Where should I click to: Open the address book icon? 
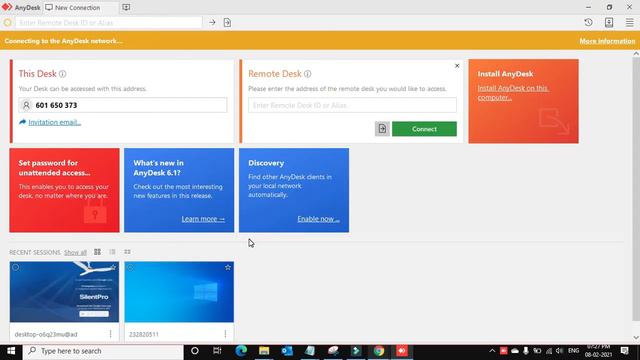(609, 22)
